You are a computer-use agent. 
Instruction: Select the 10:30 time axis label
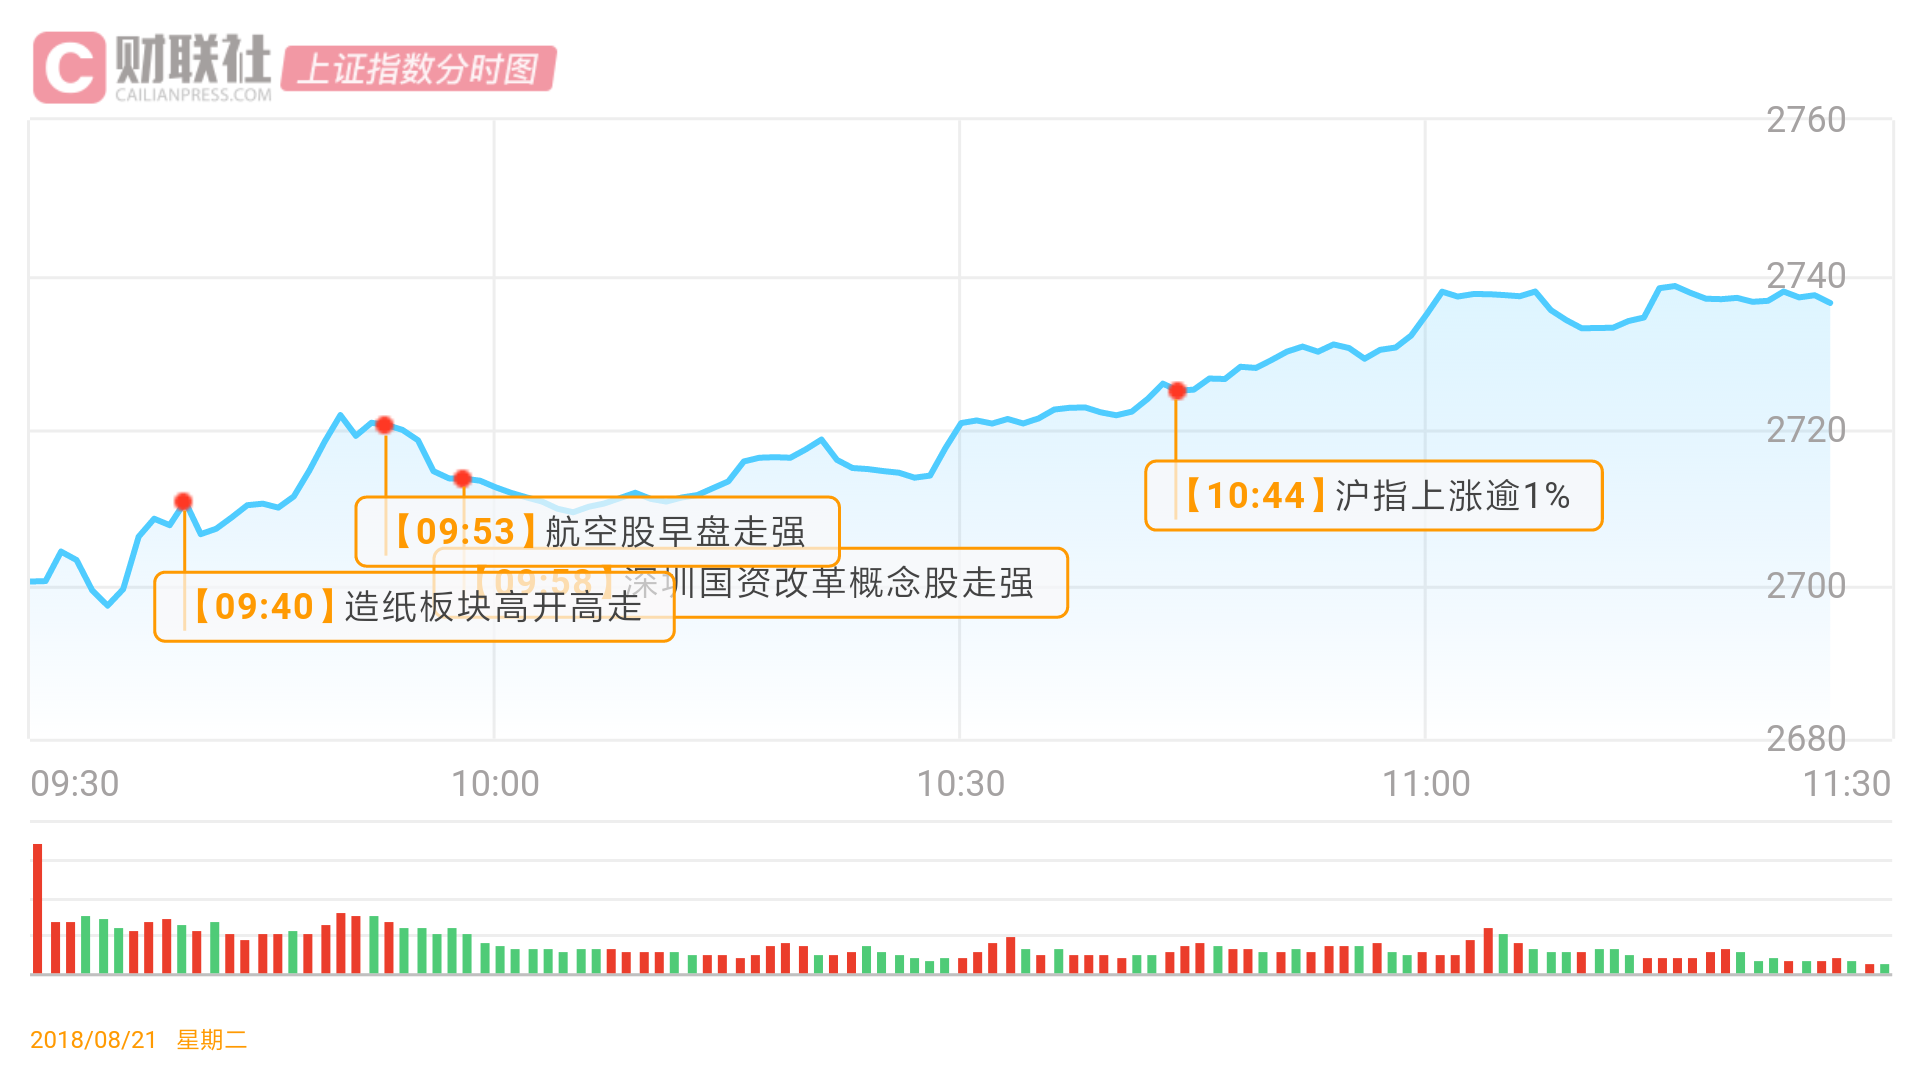click(x=960, y=784)
